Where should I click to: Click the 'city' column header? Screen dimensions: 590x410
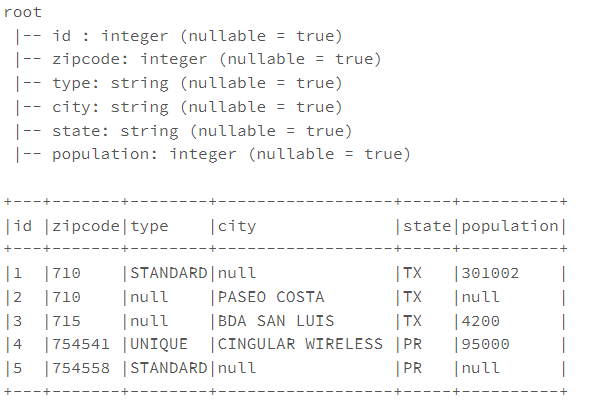237,226
